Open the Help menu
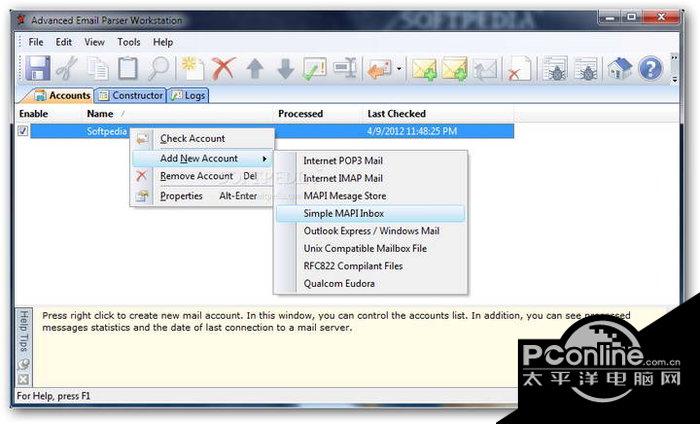The image size is (700, 424). (x=162, y=42)
